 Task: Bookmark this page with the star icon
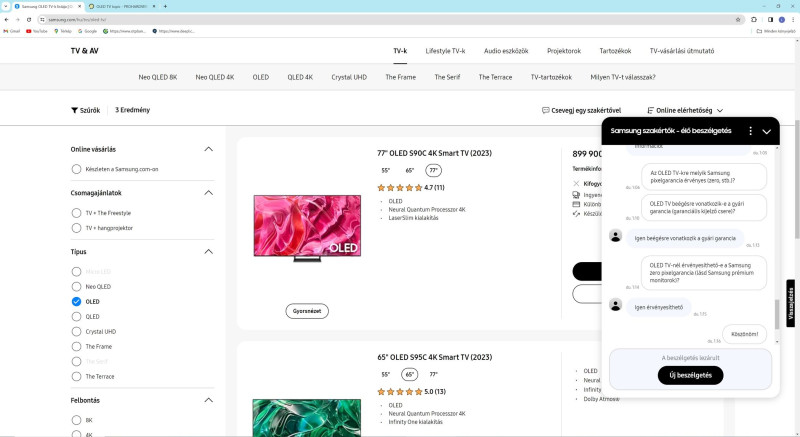[738, 19]
